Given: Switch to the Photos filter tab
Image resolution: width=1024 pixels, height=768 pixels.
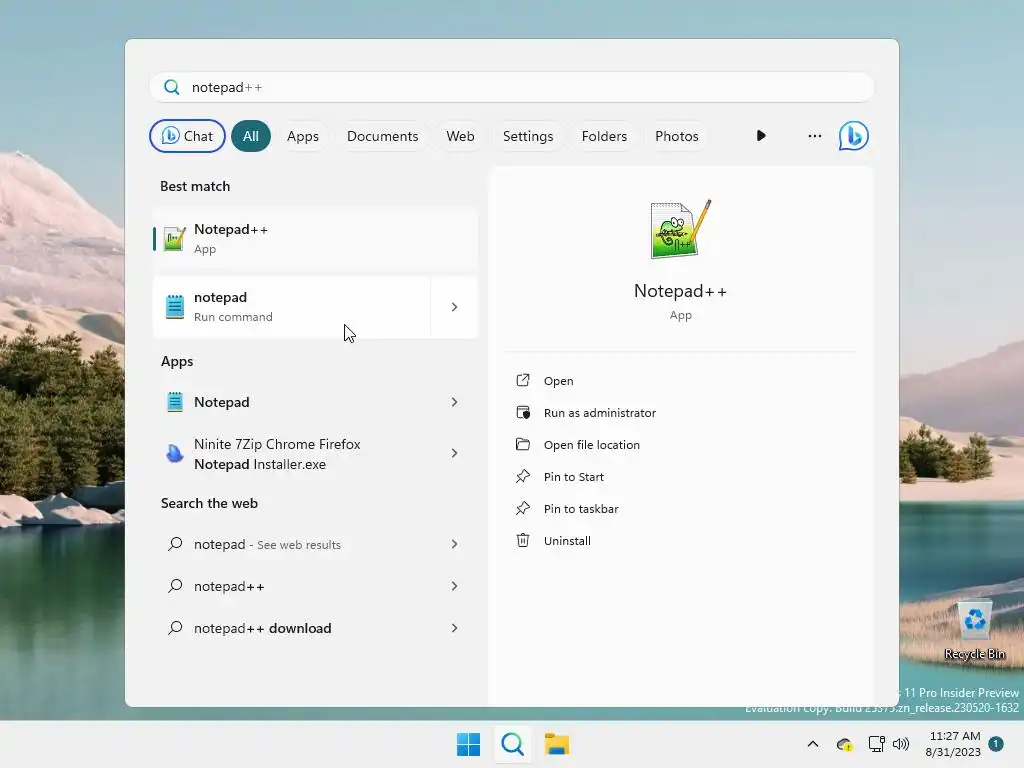Looking at the screenshot, I should click(677, 136).
